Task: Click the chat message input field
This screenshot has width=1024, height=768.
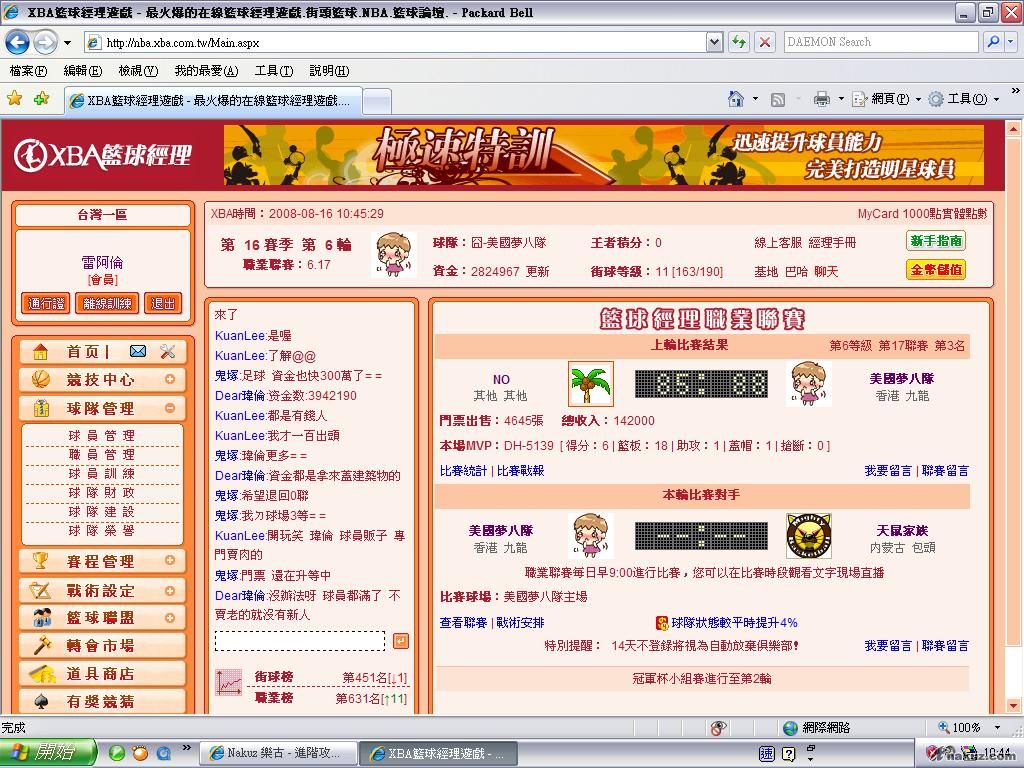Action: point(300,641)
